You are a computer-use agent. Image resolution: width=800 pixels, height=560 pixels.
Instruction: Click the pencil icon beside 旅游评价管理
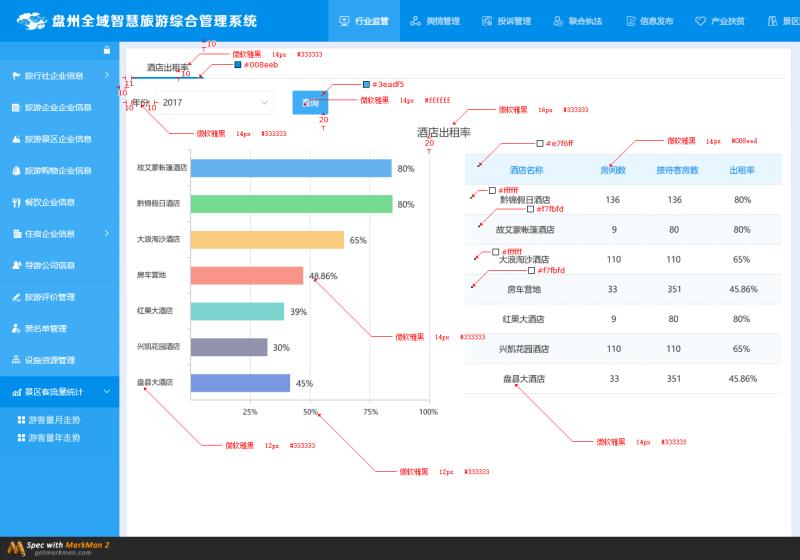pyautogui.click(x=15, y=297)
